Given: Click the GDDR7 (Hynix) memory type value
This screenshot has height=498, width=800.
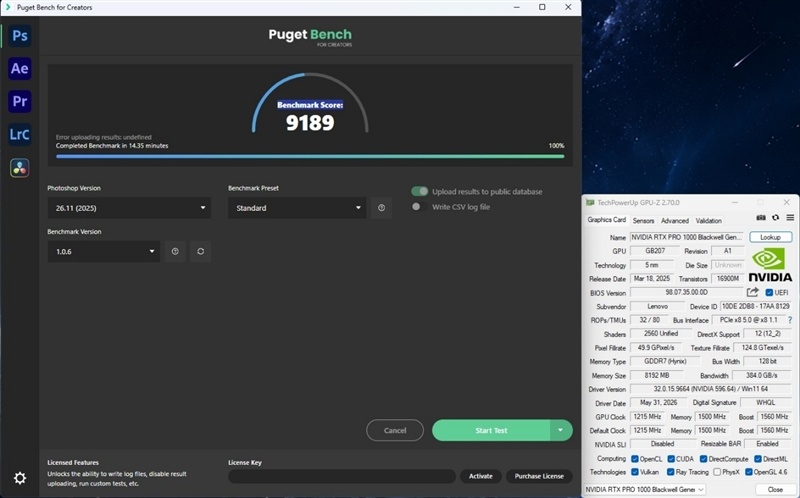Looking at the screenshot, I should tap(665, 361).
